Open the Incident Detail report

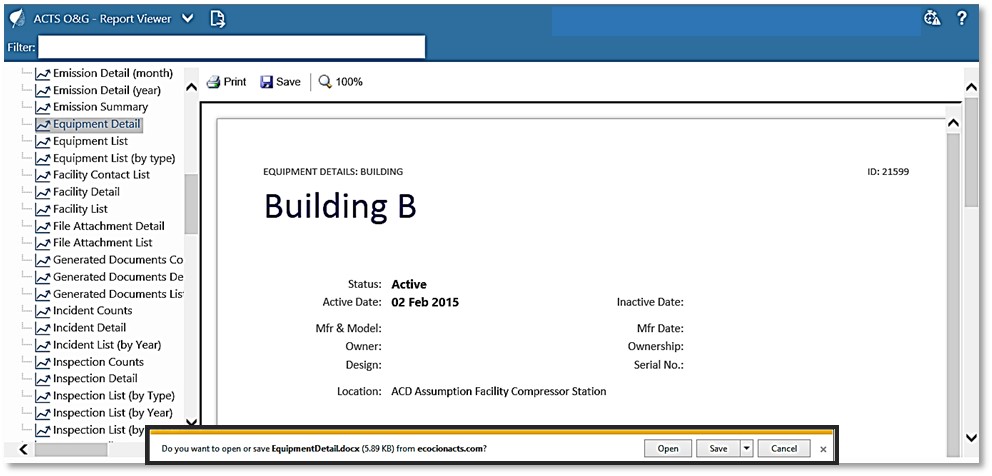(89, 327)
